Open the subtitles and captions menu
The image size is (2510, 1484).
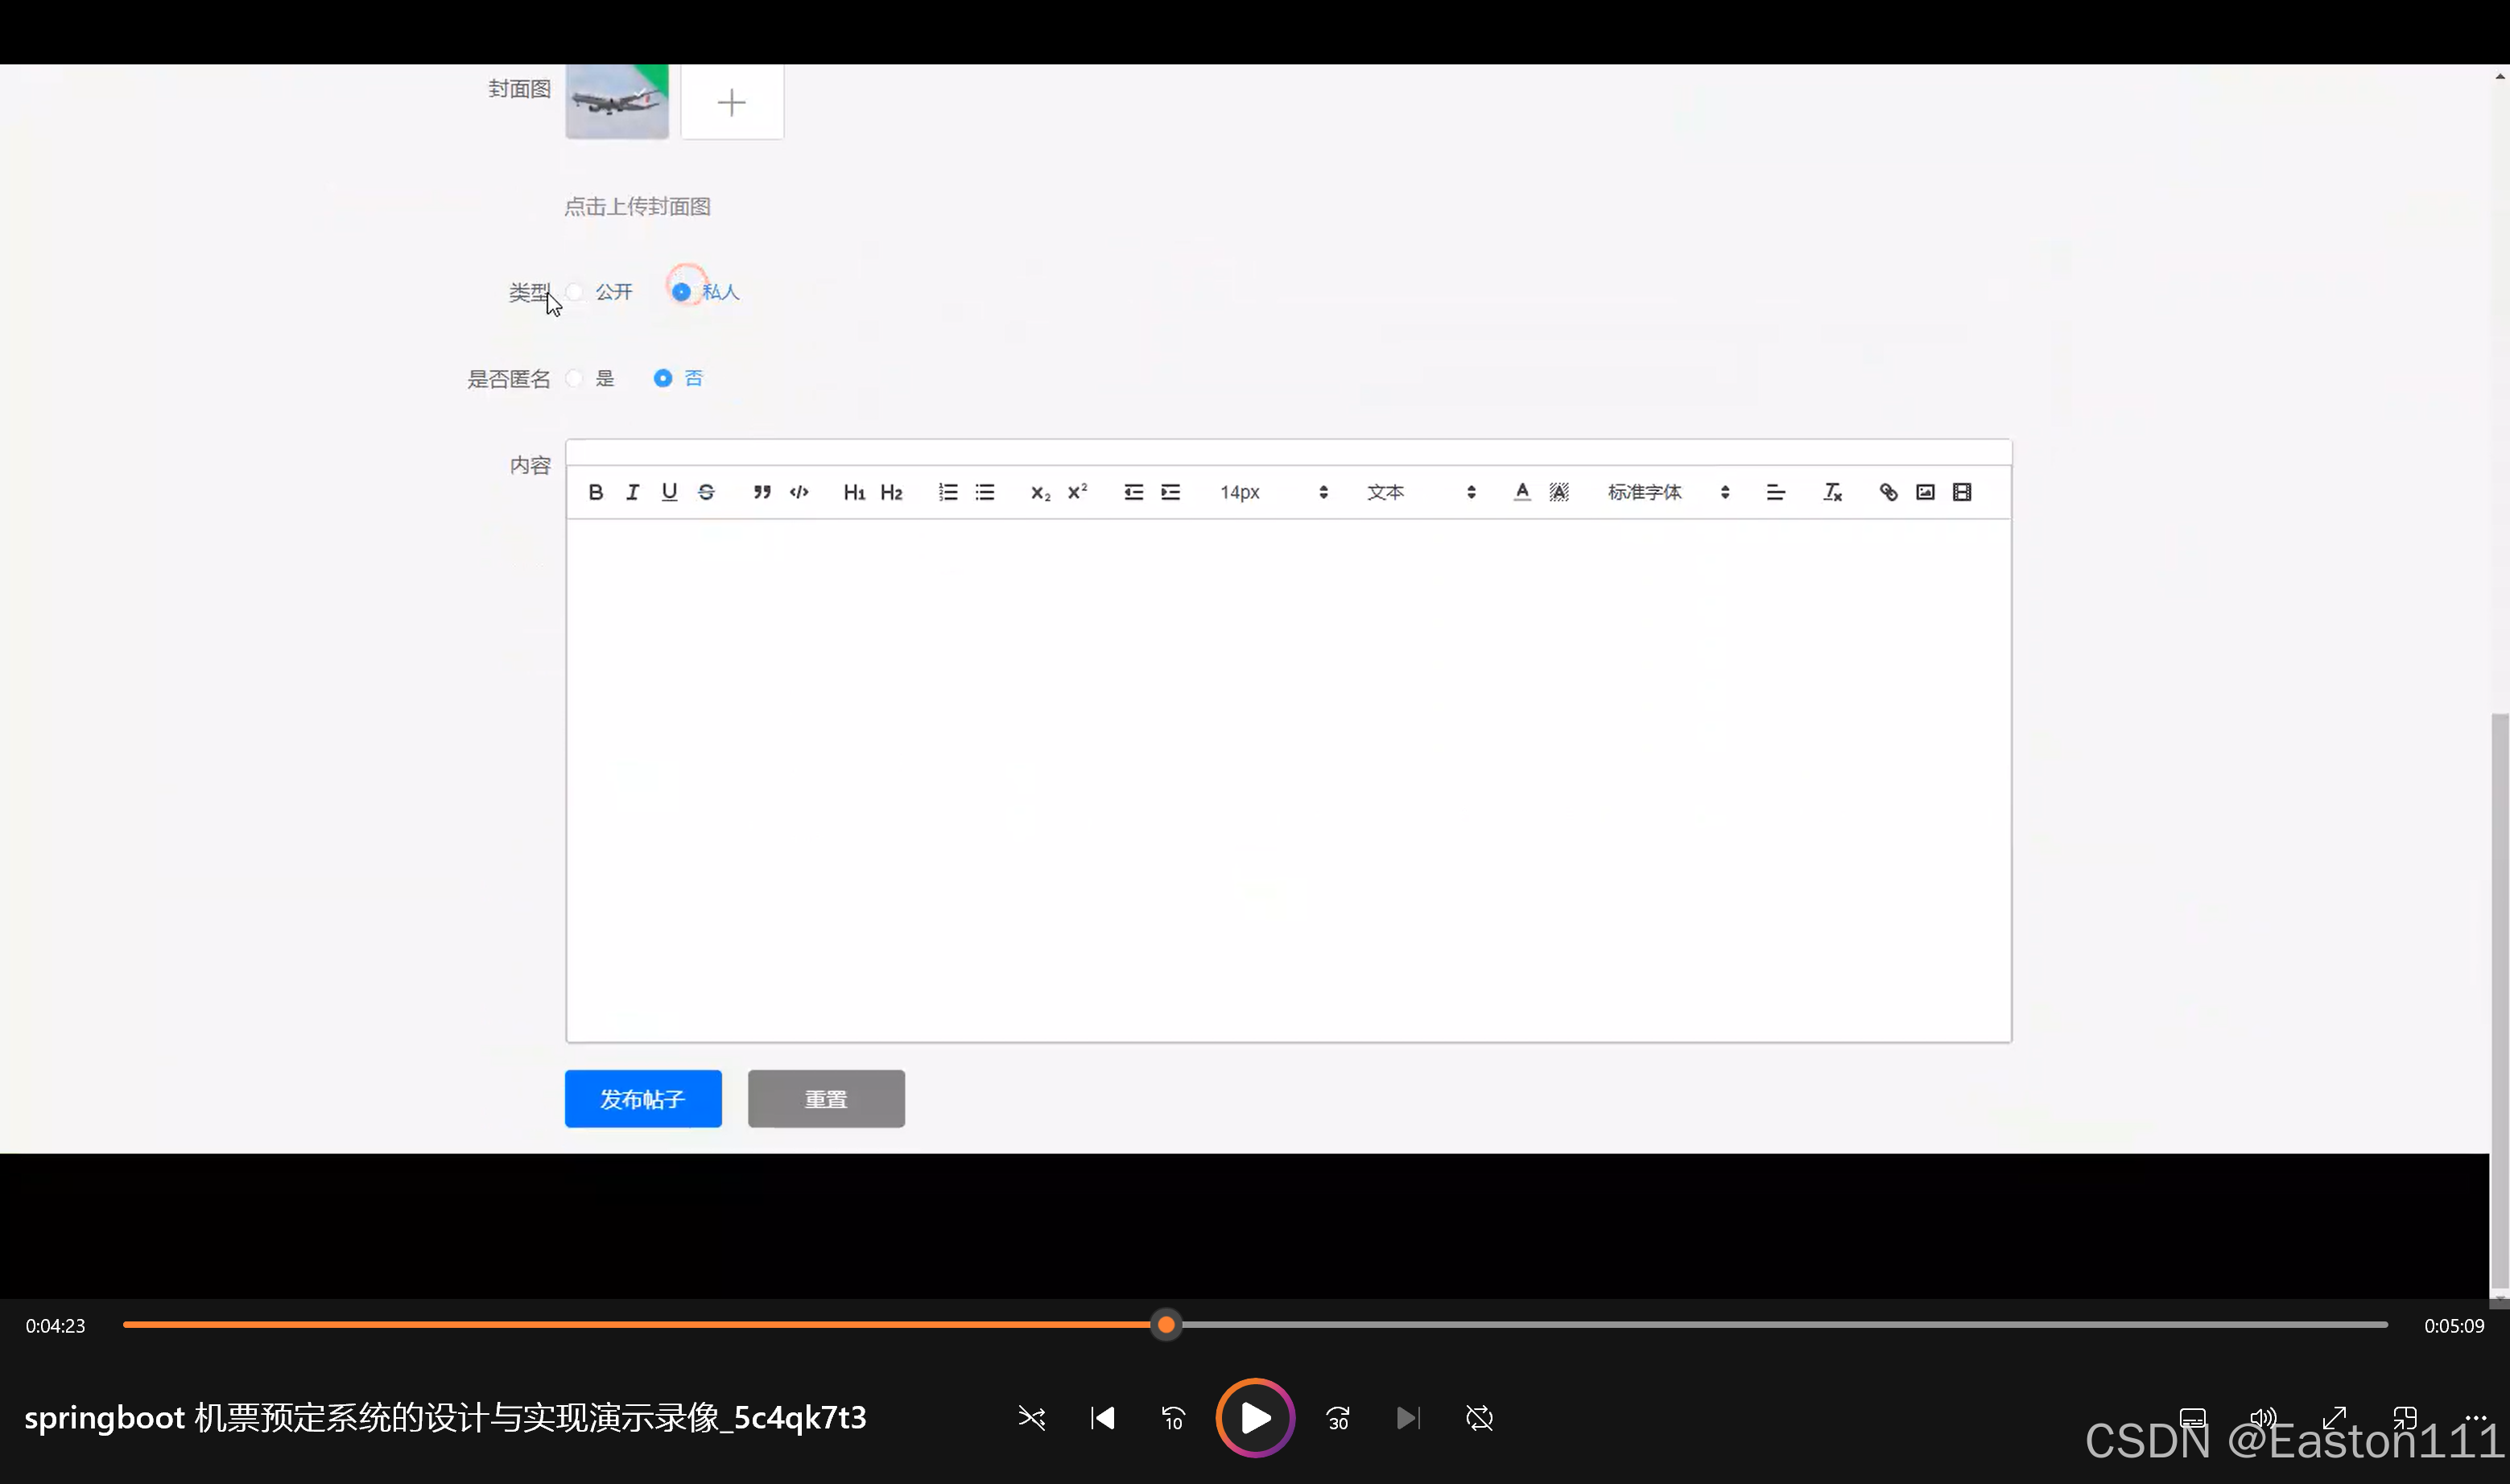click(x=2192, y=1418)
